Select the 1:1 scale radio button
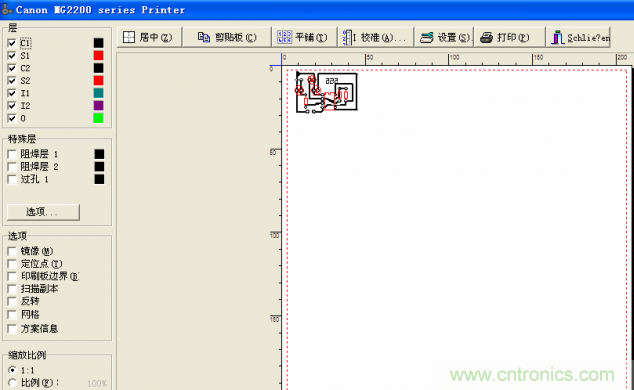Viewport: 634px width, 390px height. pos(12,370)
